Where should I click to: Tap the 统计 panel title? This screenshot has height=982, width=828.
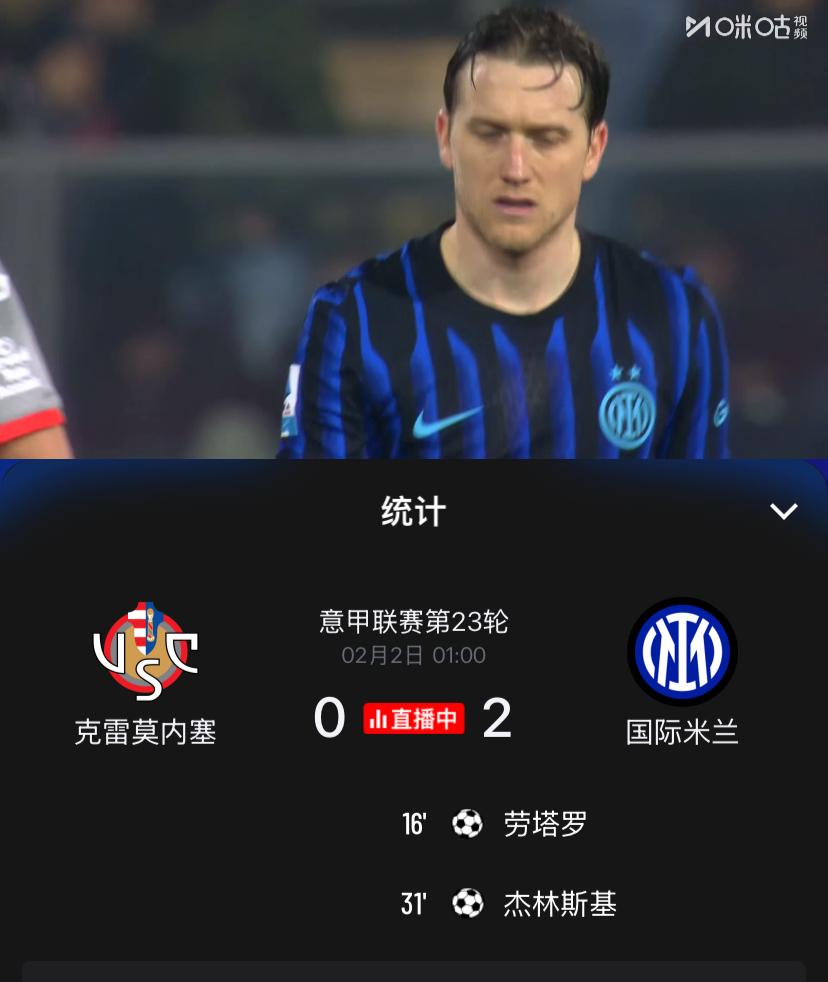[413, 511]
